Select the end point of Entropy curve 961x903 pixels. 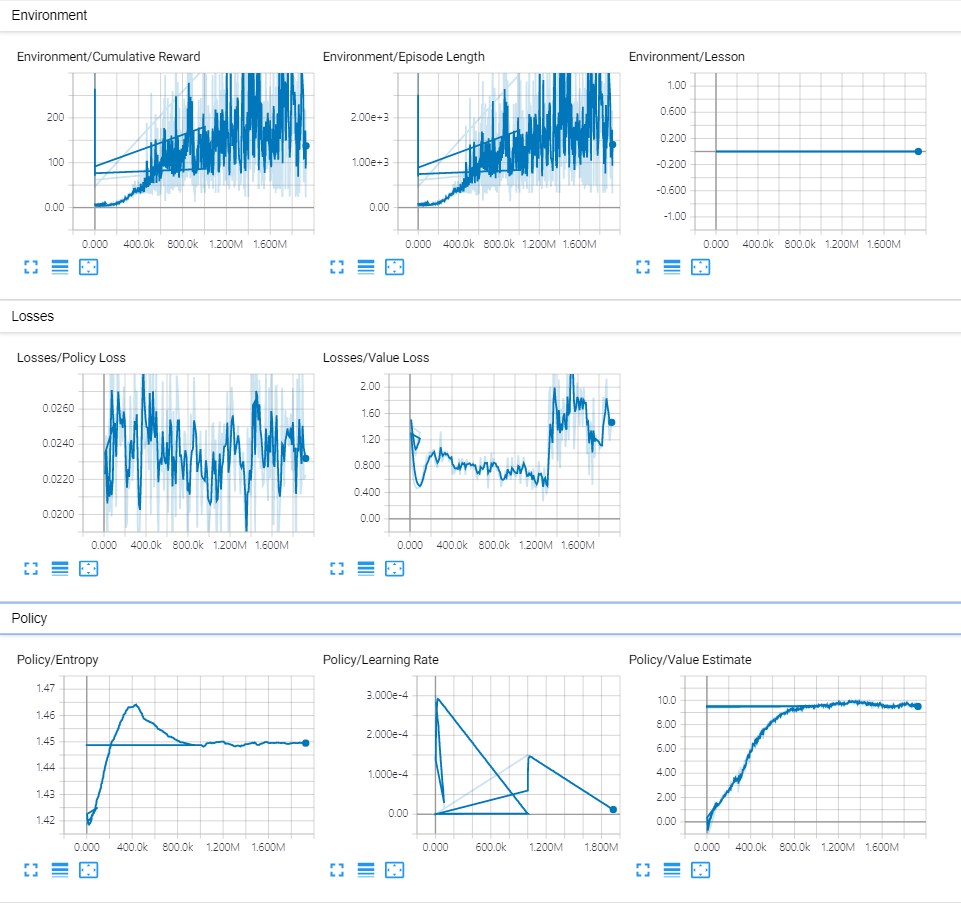pos(306,743)
